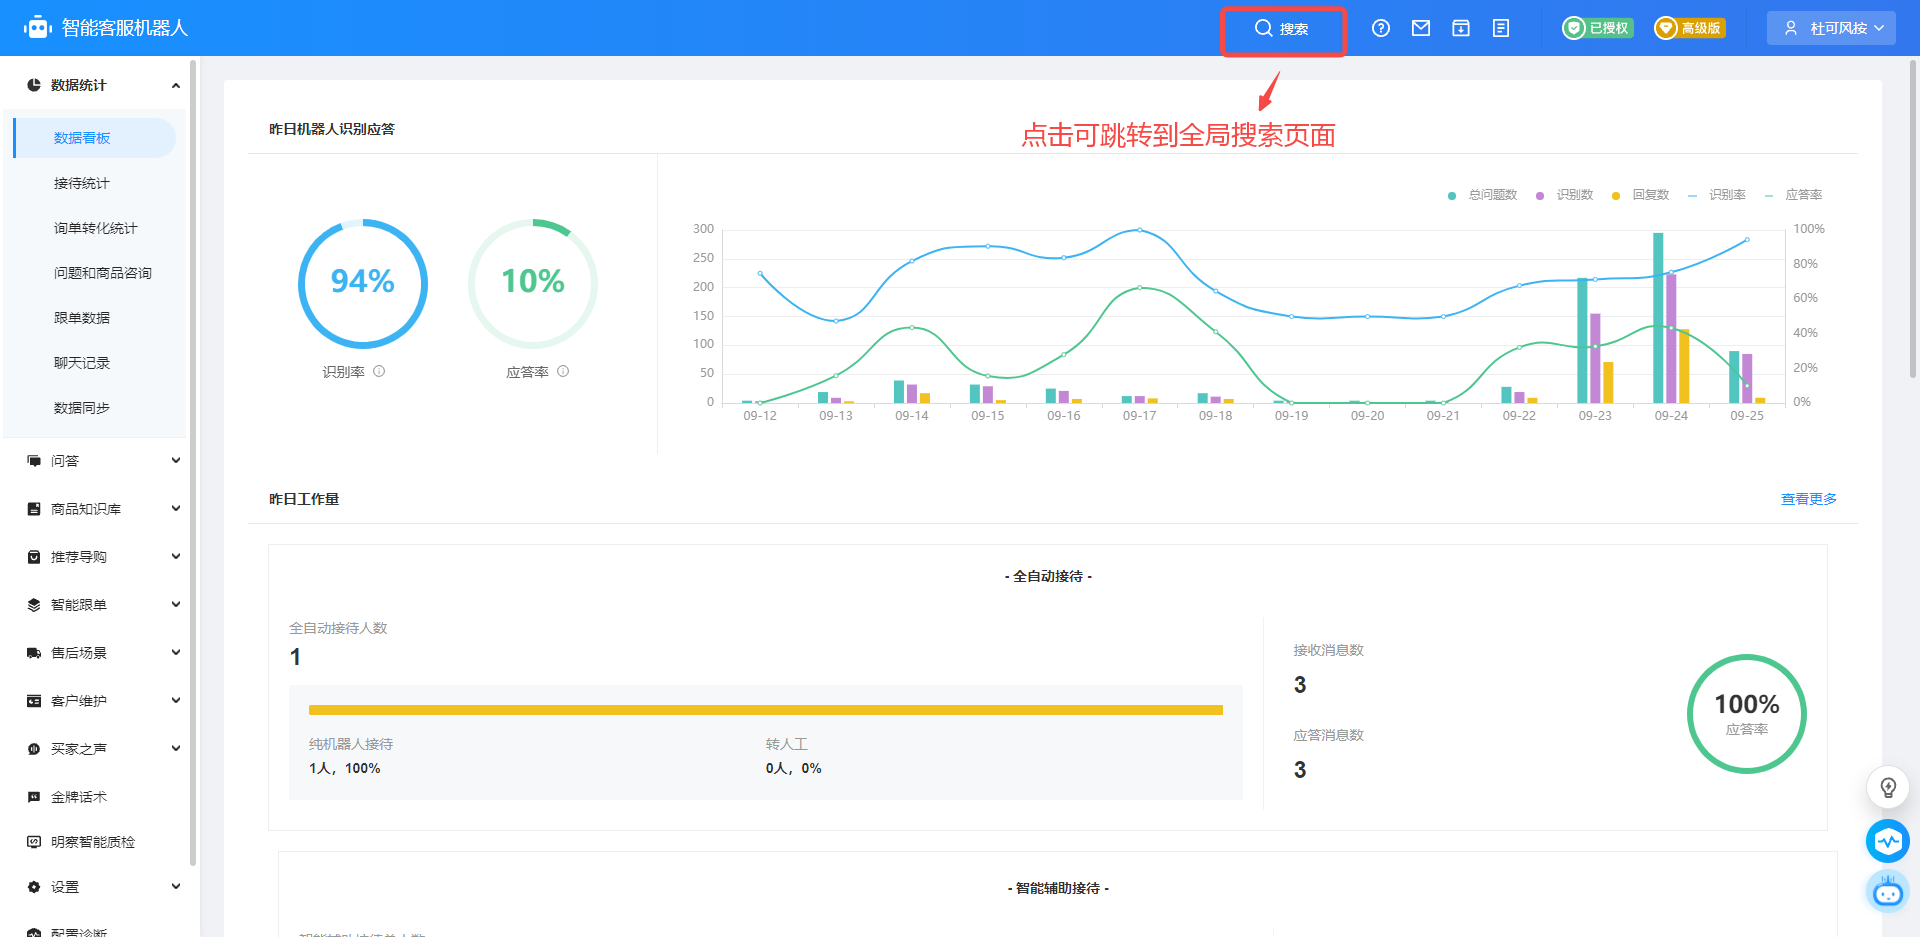Click the 已授权 authorized badge

[x=1598, y=28]
